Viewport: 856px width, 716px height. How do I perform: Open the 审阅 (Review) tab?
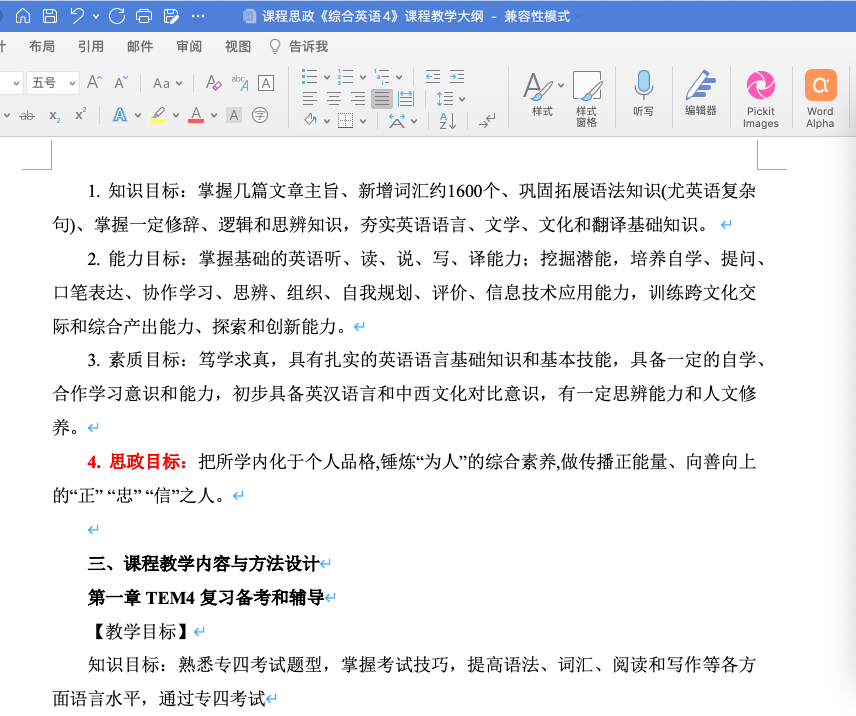(x=189, y=46)
